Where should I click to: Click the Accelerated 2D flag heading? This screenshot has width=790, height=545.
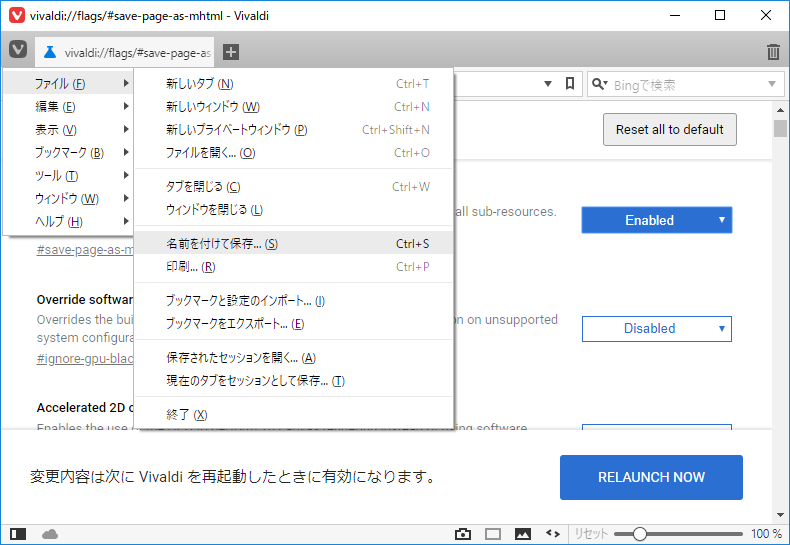click(x=85, y=407)
